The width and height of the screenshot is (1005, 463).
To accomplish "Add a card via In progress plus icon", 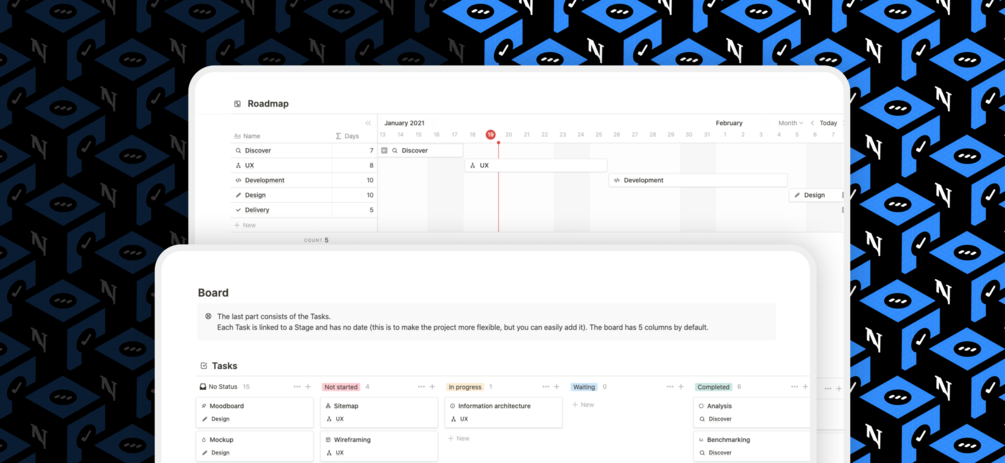I will (556, 387).
